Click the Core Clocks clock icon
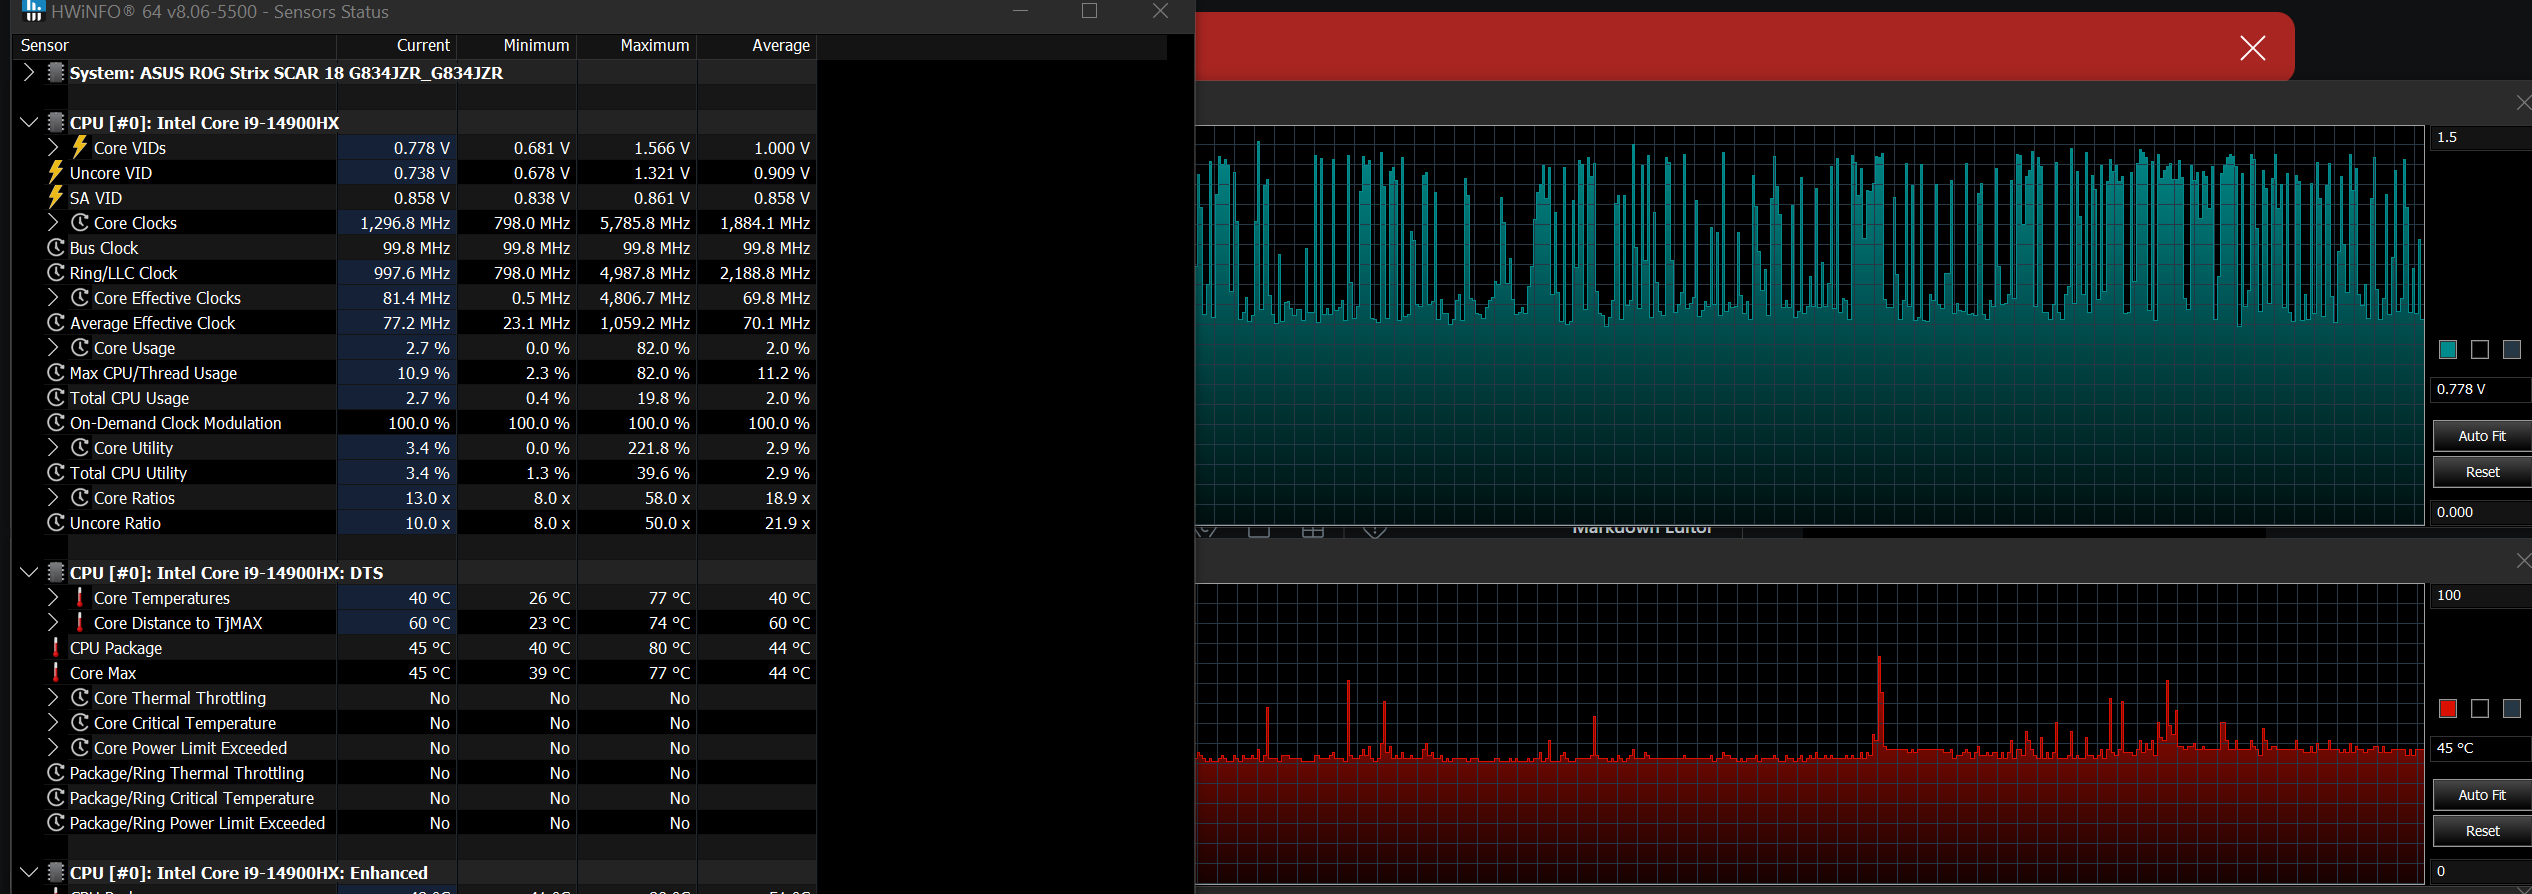 click(x=80, y=222)
